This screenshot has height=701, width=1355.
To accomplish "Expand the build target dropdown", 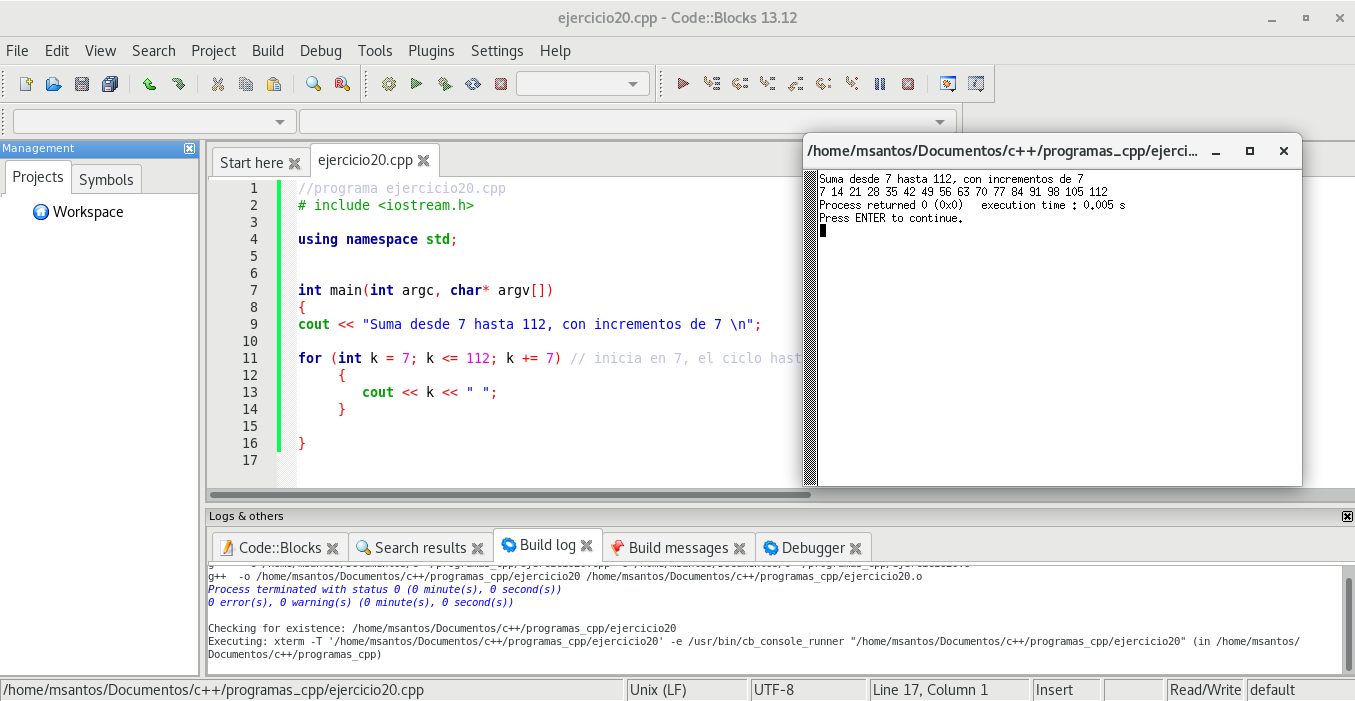I will 632,84.
